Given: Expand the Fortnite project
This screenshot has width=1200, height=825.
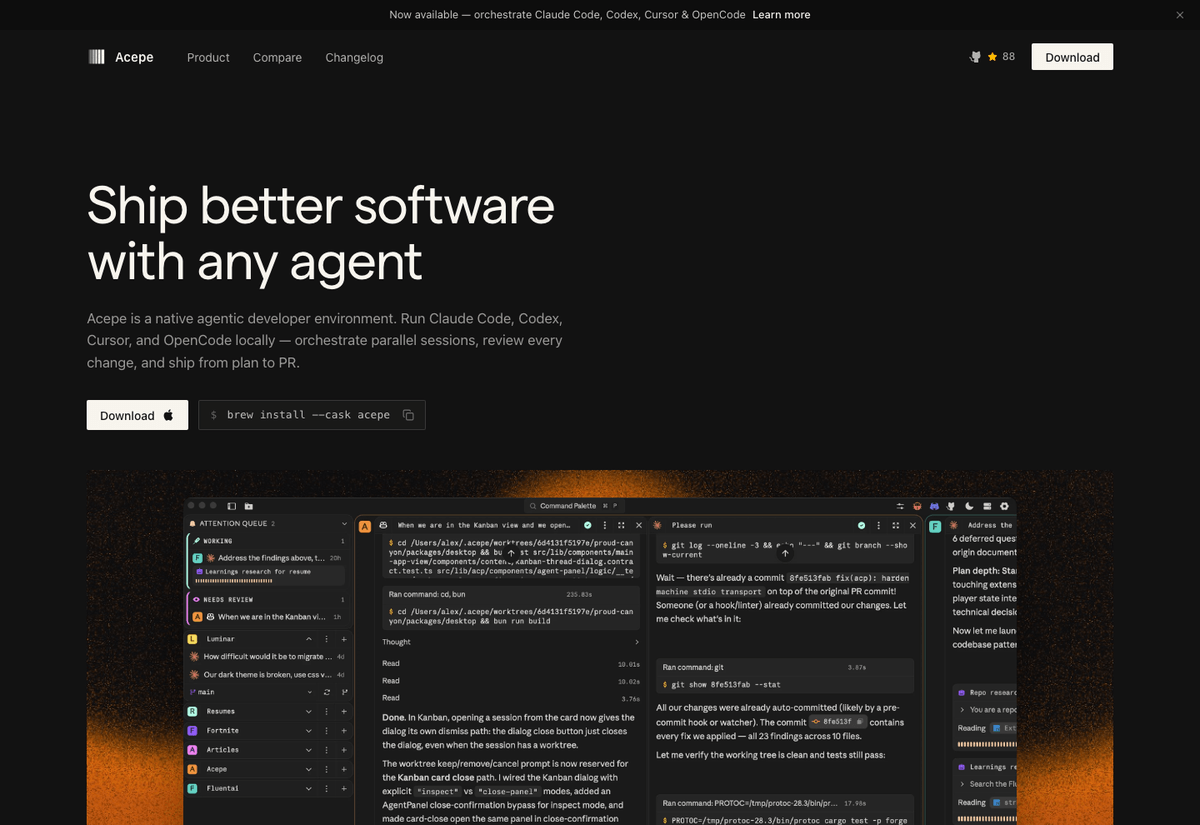Looking at the screenshot, I should point(309,730).
